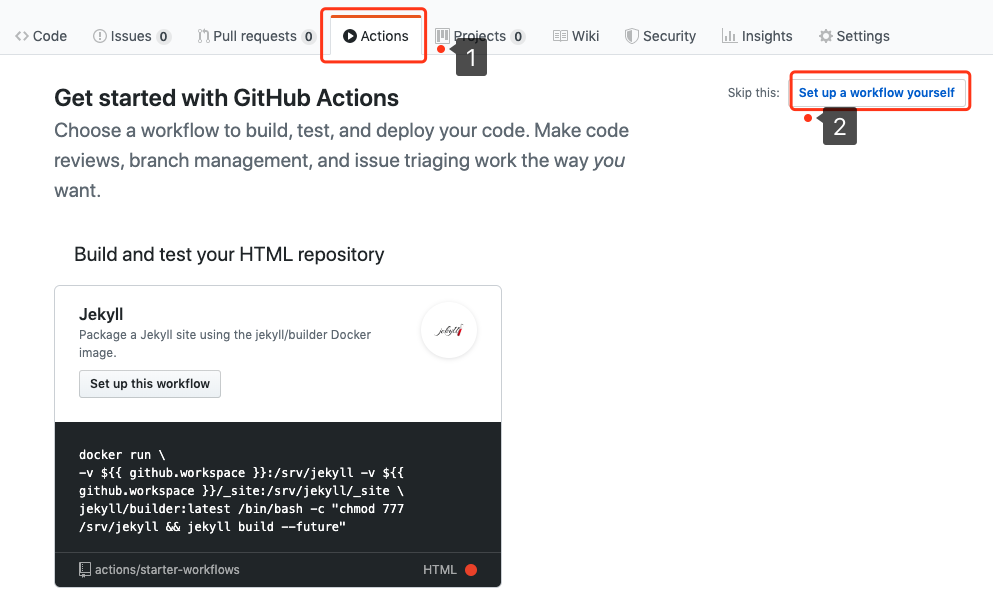
Task: Click the Settings gear icon
Action: (825, 36)
